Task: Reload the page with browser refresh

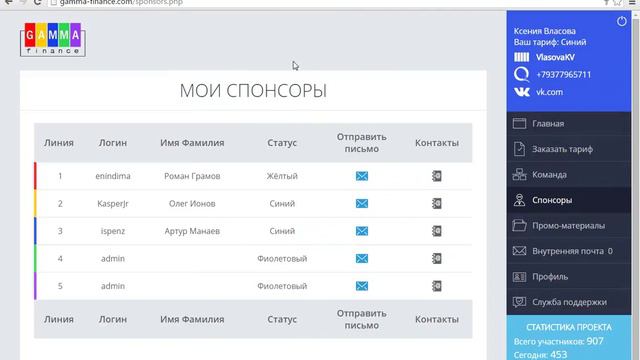Action: (38, 2)
